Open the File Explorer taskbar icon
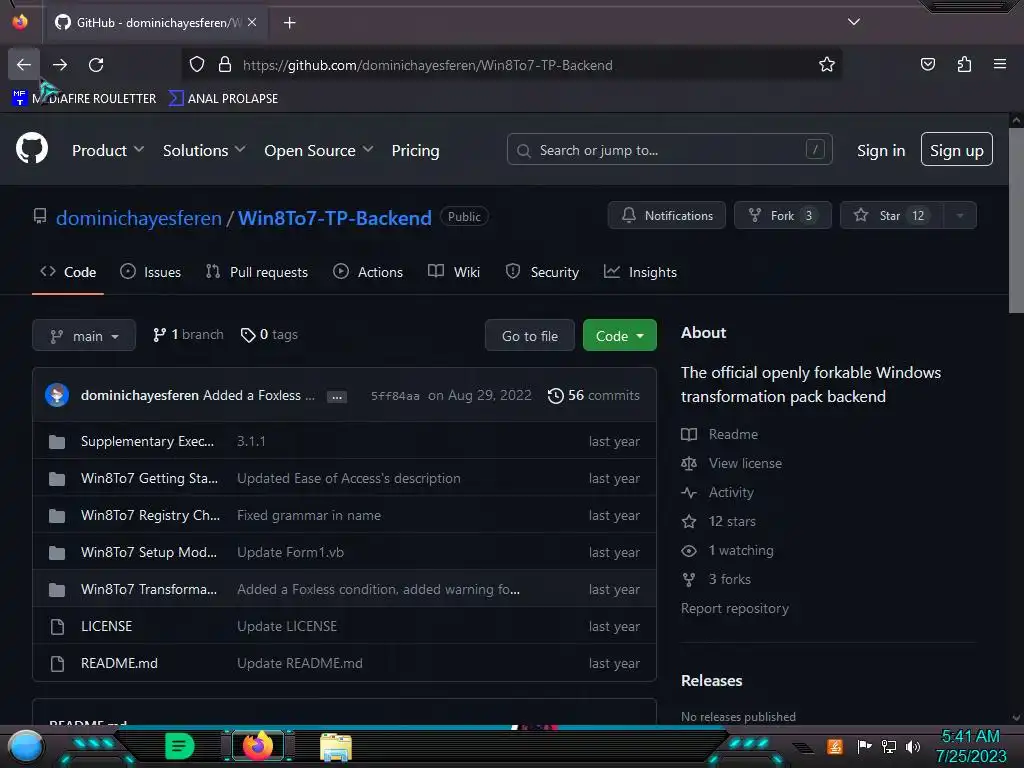The width and height of the screenshot is (1024, 768). coord(336,746)
